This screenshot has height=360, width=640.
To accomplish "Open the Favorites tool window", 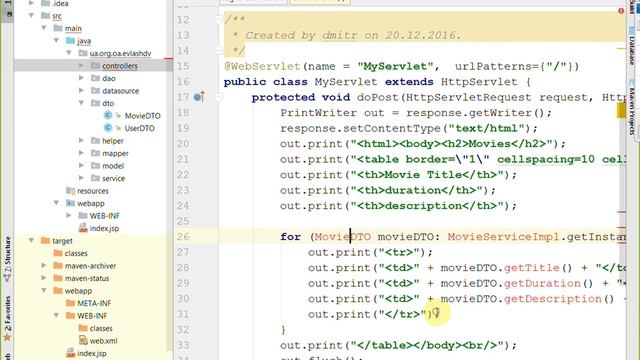I will point(8,318).
